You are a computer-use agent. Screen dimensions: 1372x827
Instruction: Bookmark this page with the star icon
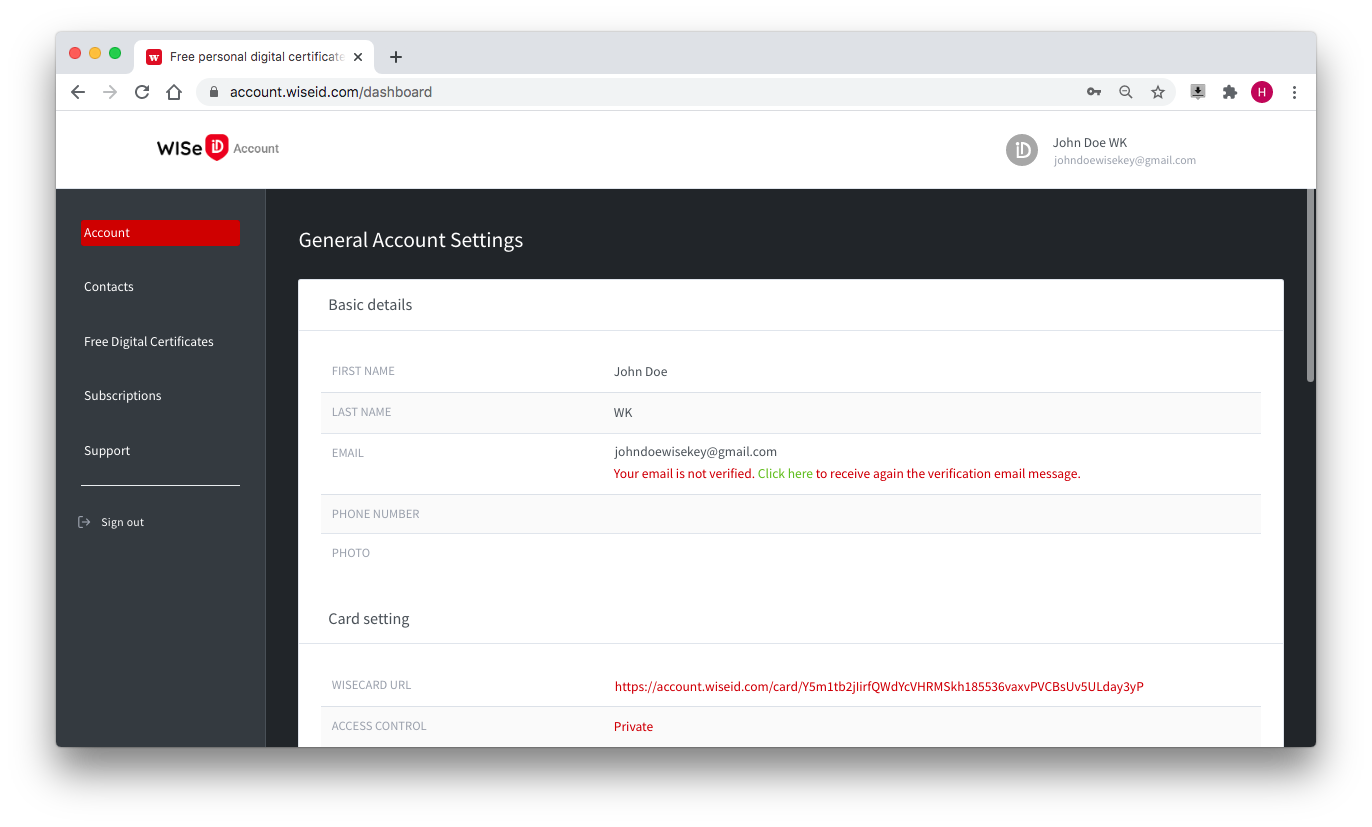(1158, 92)
